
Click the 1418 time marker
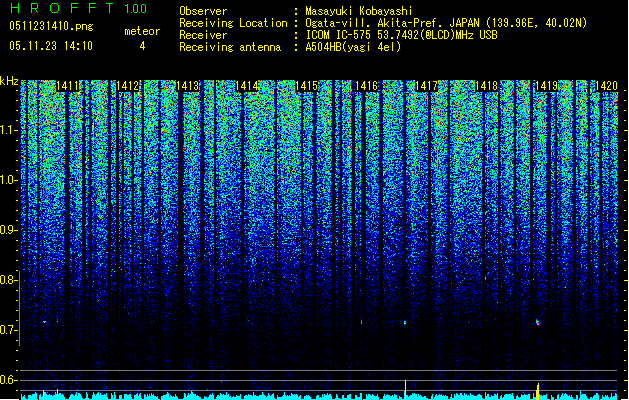[x=486, y=86]
